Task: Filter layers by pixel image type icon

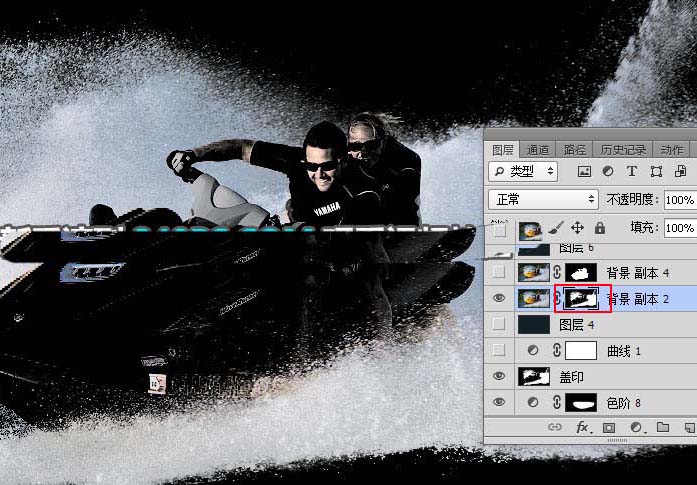Action: click(584, 171)
